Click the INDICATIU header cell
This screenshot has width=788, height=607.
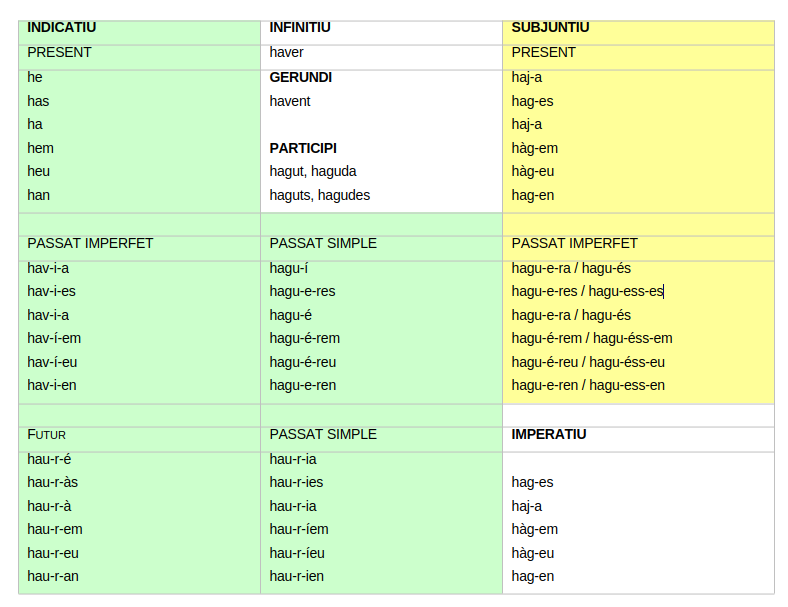(x=62, y=28)
